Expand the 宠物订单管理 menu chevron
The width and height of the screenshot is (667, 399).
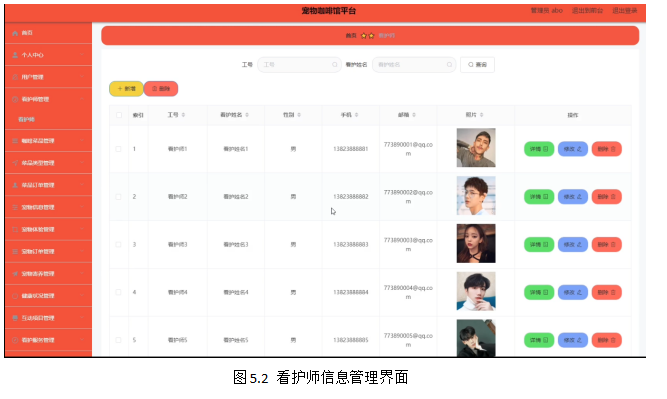(x=82, y=251)
